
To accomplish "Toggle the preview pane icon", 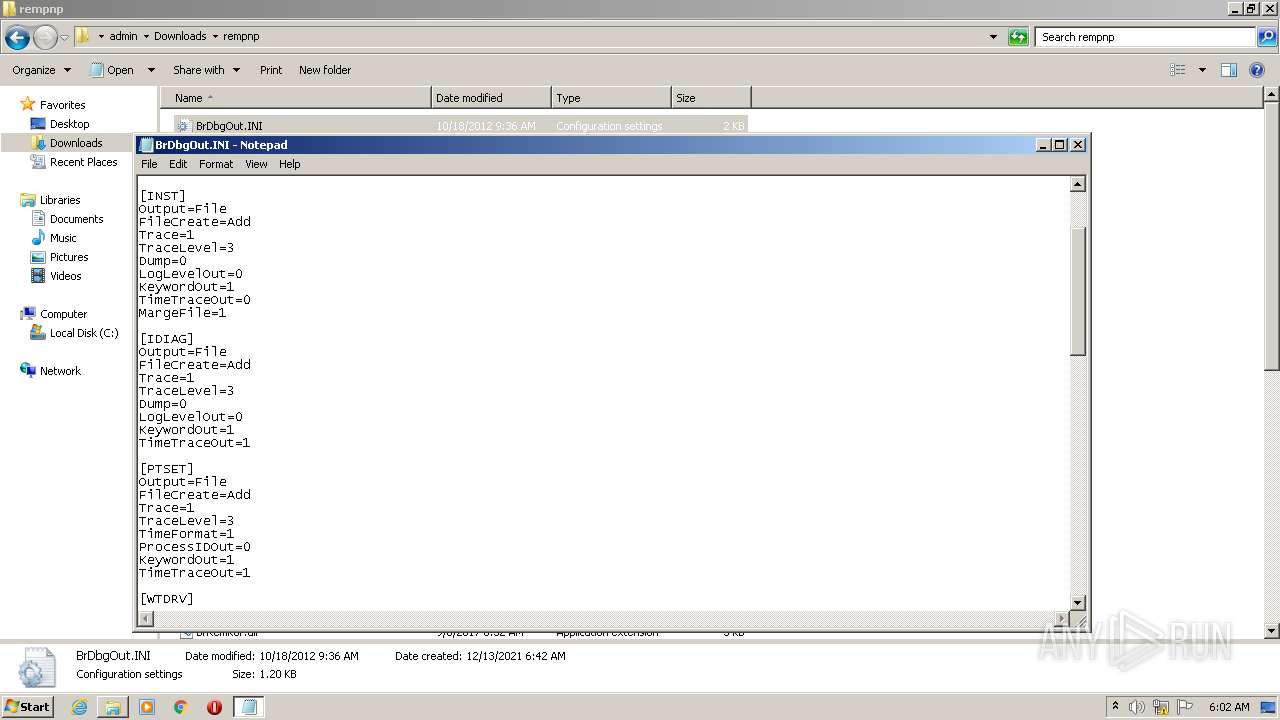I will (x=1229, y=70).
